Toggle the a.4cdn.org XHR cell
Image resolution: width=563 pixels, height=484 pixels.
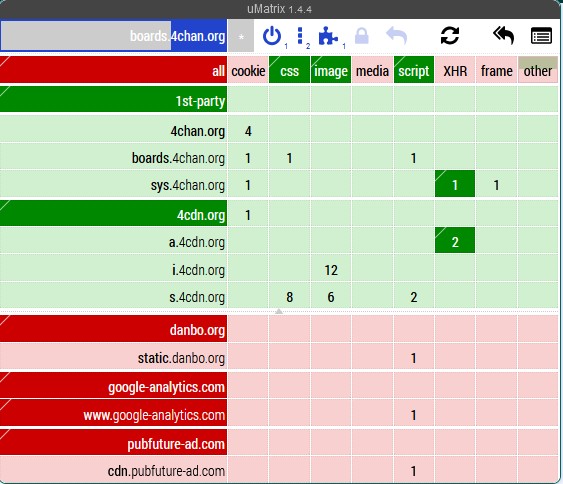[455, 241]
